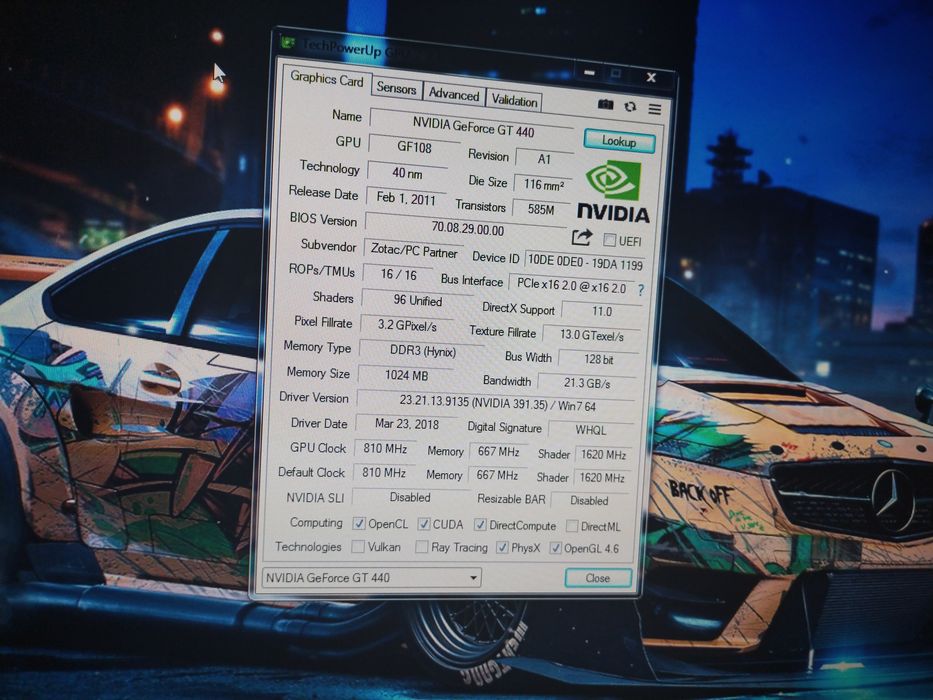933x700 pixels.
Task: Open the hamburger menu icon
Action: 655,109
